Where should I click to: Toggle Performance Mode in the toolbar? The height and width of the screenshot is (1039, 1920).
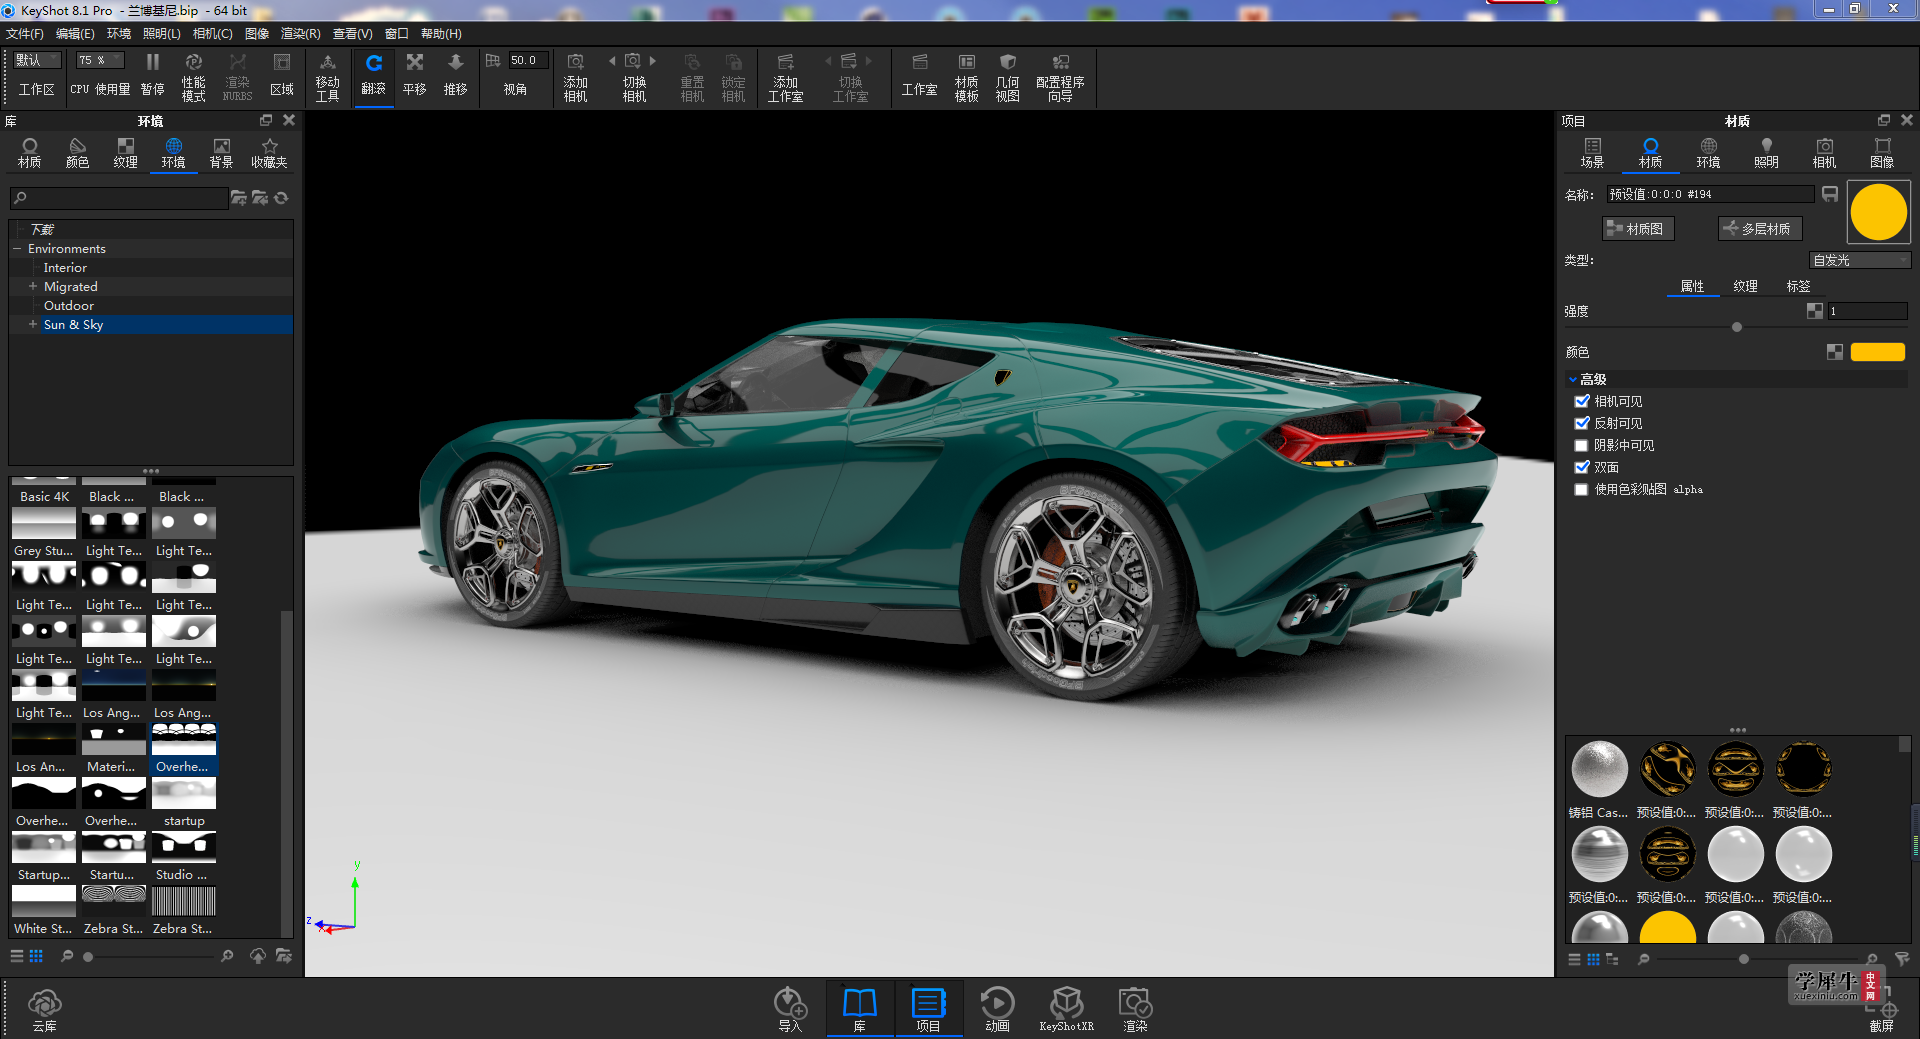pyautogui.click(x=193, y=76)
